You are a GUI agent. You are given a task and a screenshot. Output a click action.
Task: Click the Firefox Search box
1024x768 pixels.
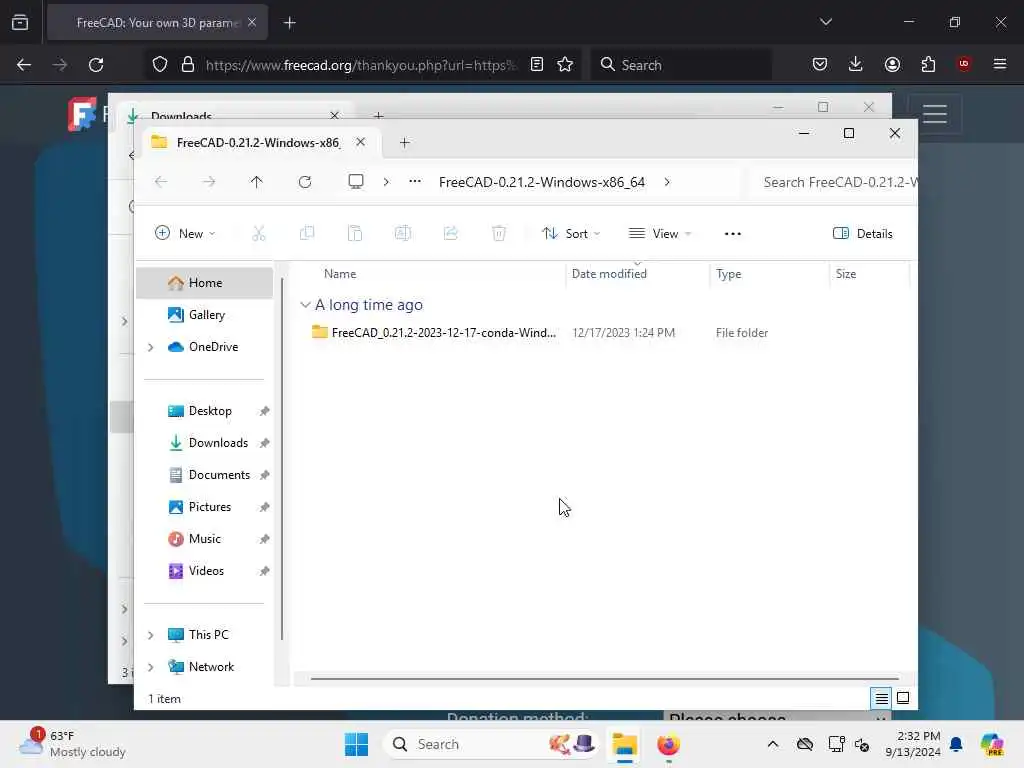(681, 65)
